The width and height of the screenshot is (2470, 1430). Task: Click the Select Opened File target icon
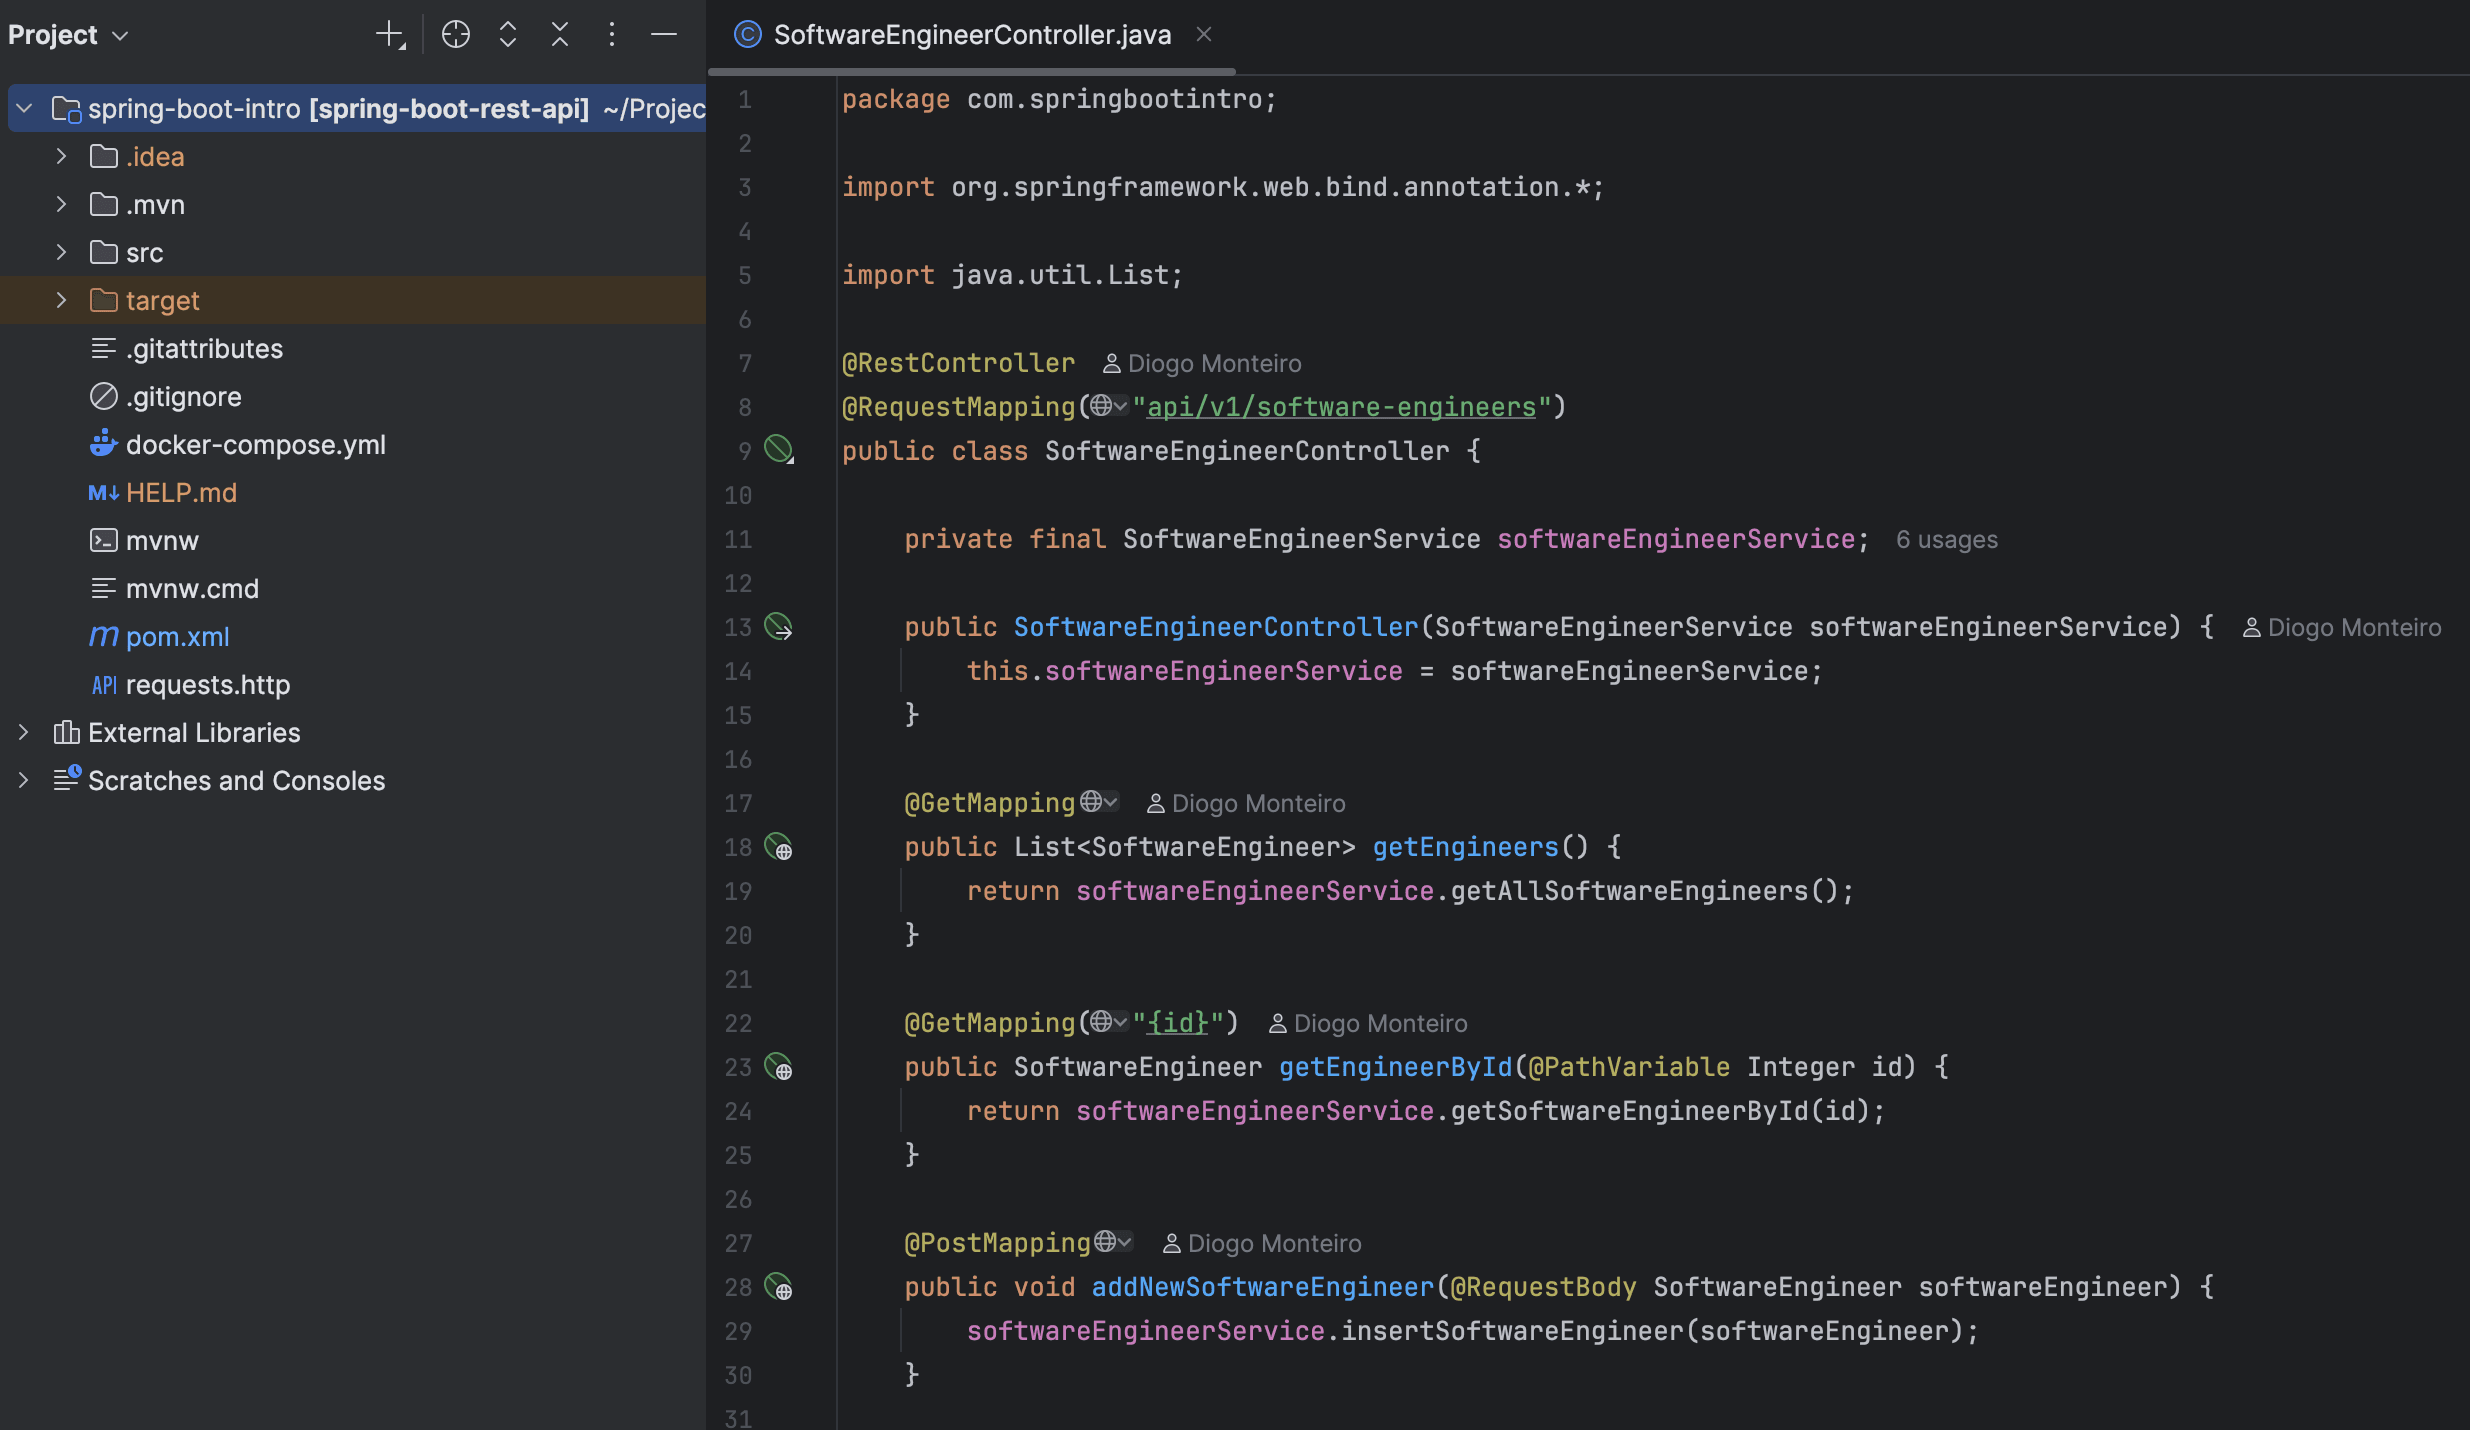point(456,33)
